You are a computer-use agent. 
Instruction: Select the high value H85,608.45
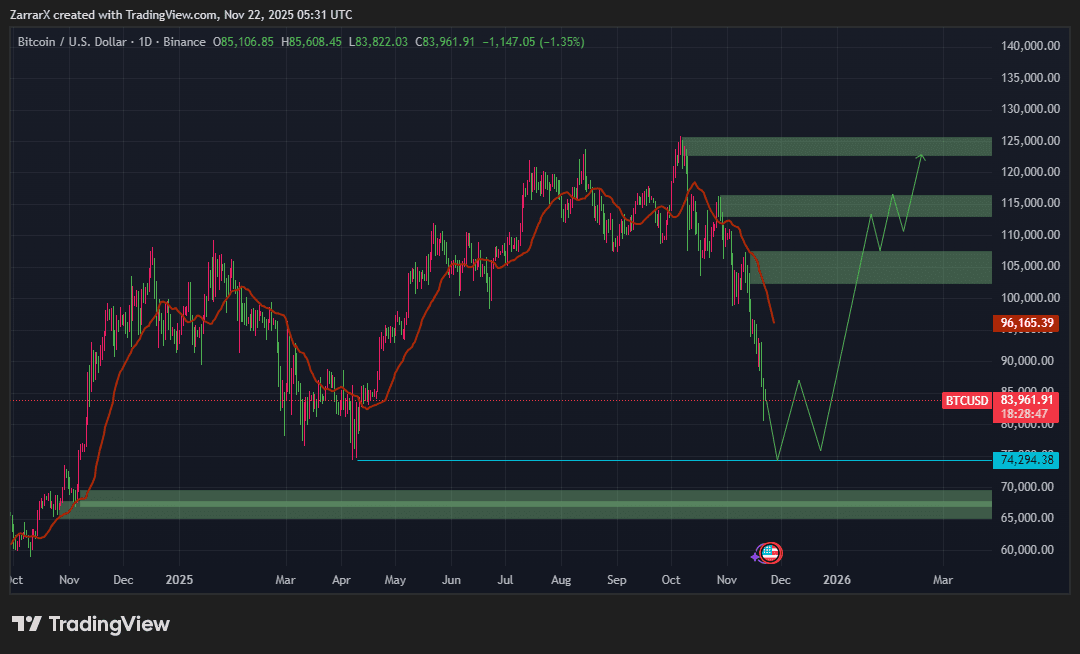click(311, 42)
